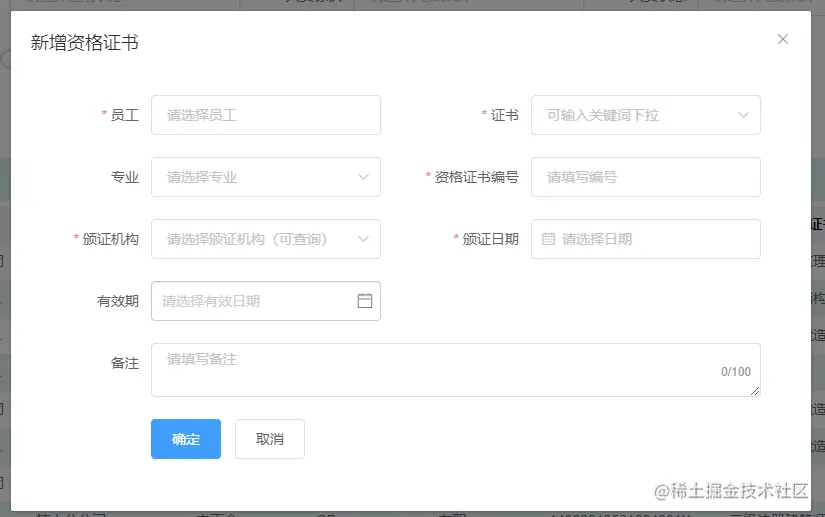Focus the 备注 textarea

pos(456,370)
